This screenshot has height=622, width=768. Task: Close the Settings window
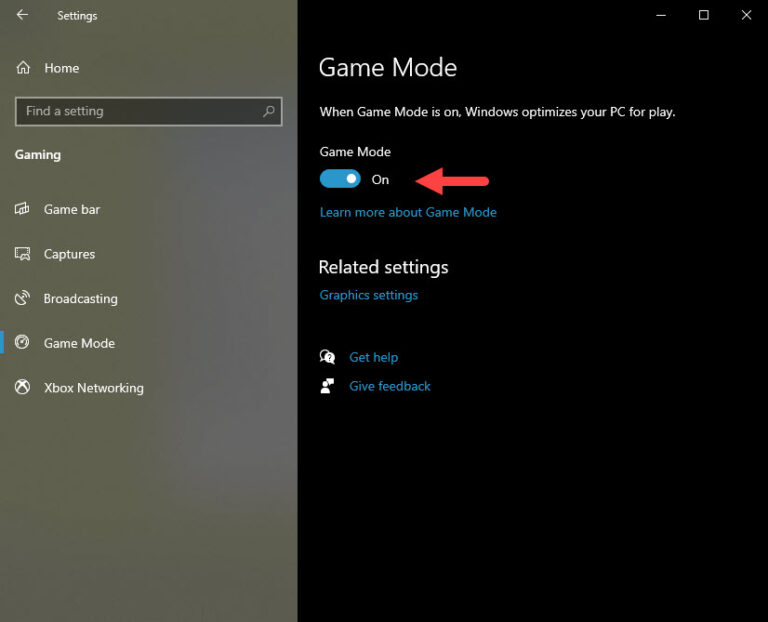(x=746, y=15)
